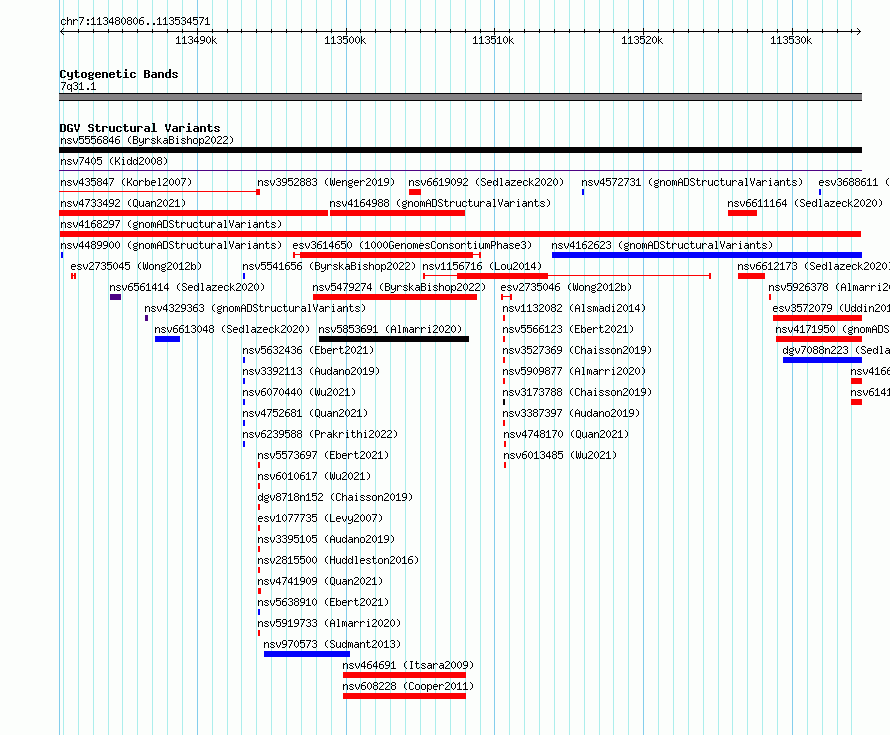890x735 pixels.
Task: Click the red bar under nsv5479274
Action: [394, 297]
